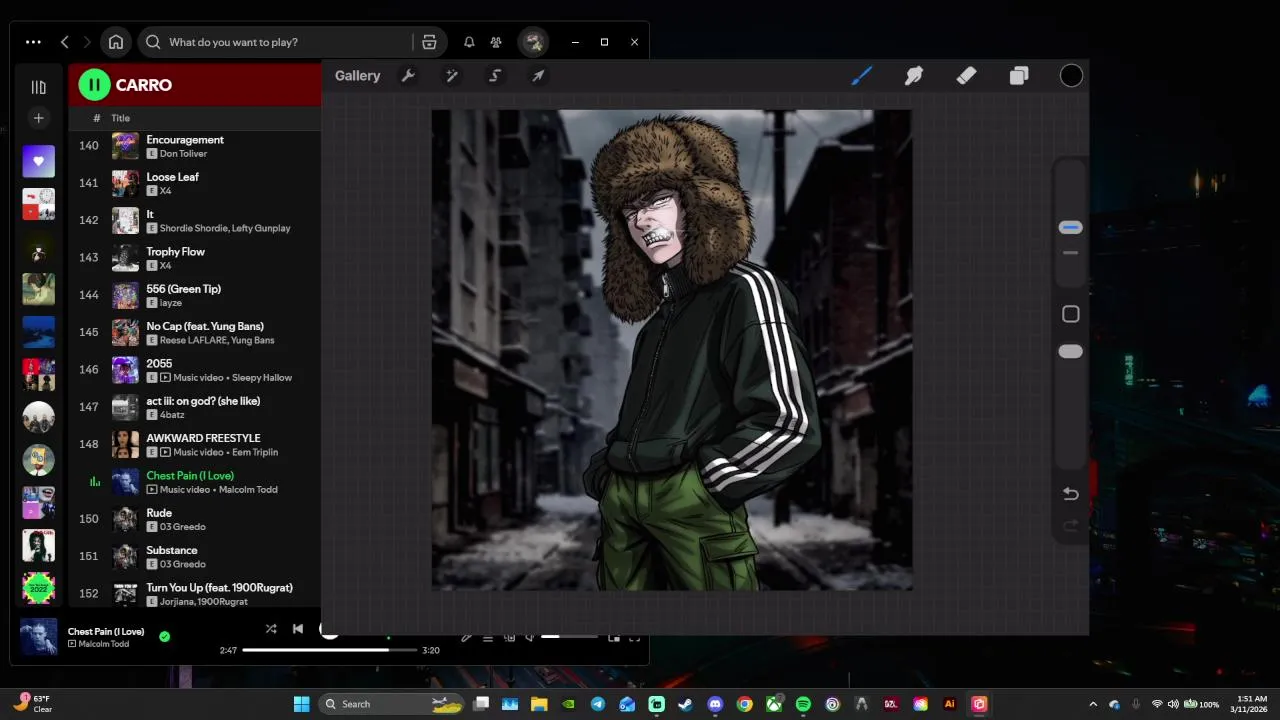Screen dimensions: 1280x720
Task: Adjust the brush opacity slider handle
Action: (x=1070, y=352)
